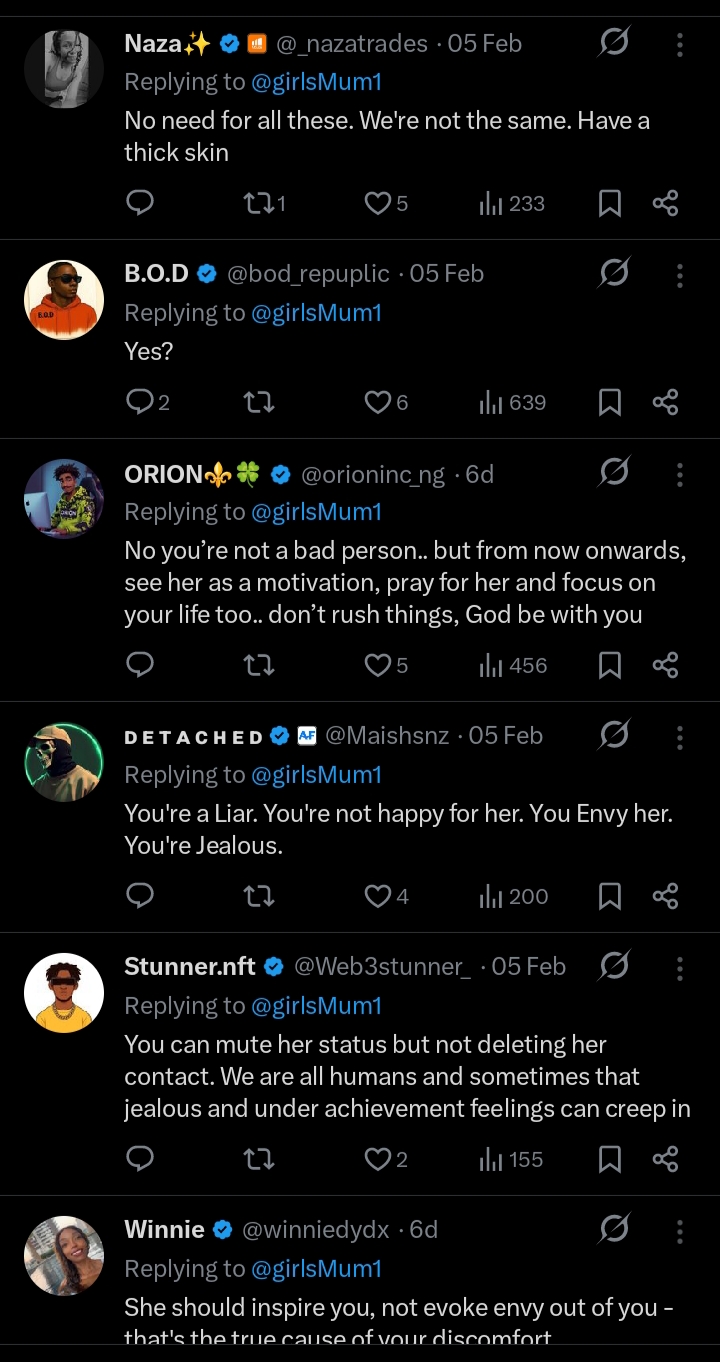This screenshot has height=1362, width=720.
Task: Share DETACHED's reply about envy
Action: 665,896
